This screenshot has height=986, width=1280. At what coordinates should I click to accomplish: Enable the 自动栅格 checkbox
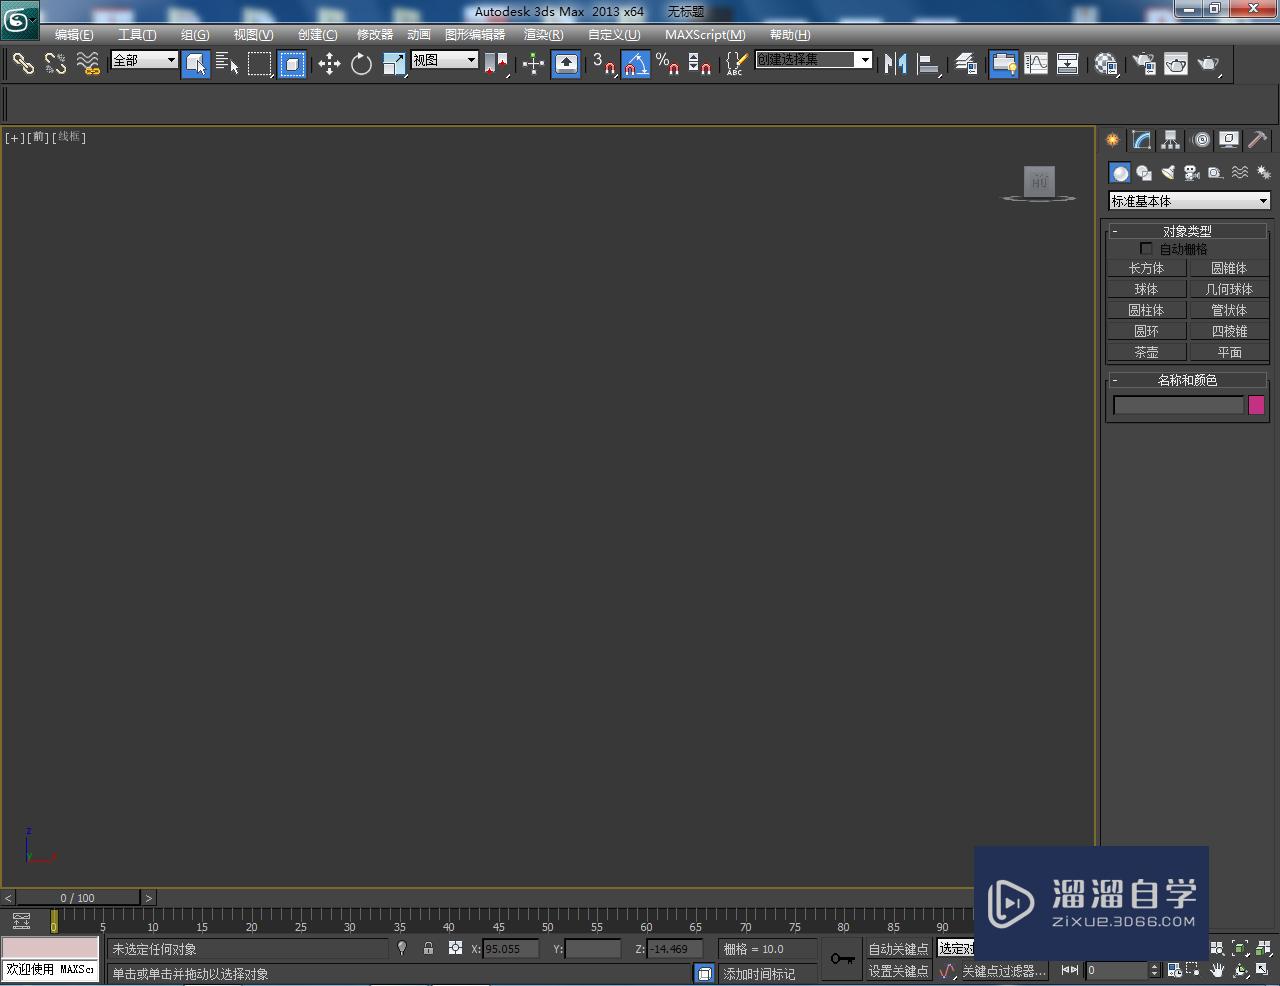point(1146,248)
